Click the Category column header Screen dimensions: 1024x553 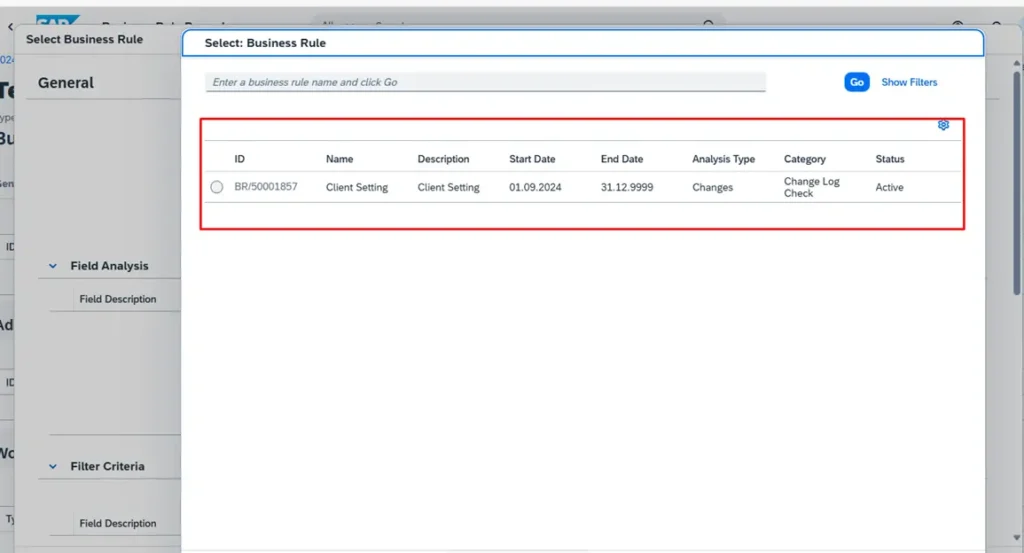click(805, 159)
